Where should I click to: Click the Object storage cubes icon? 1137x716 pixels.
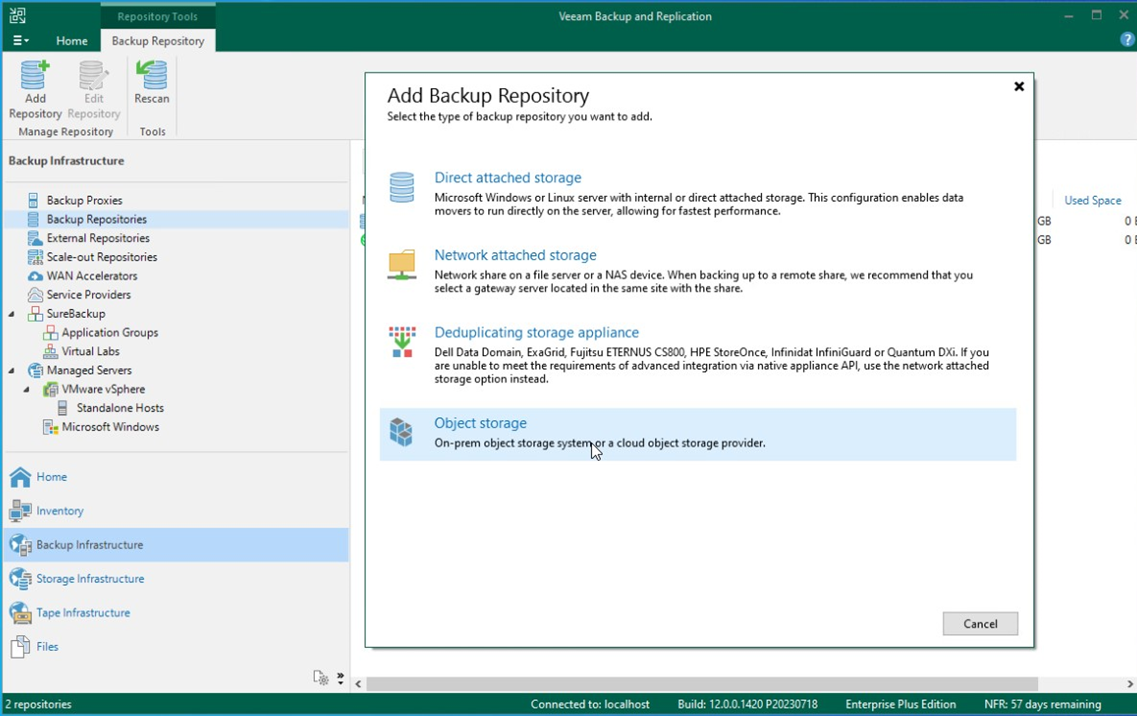(x=401, y=432)
